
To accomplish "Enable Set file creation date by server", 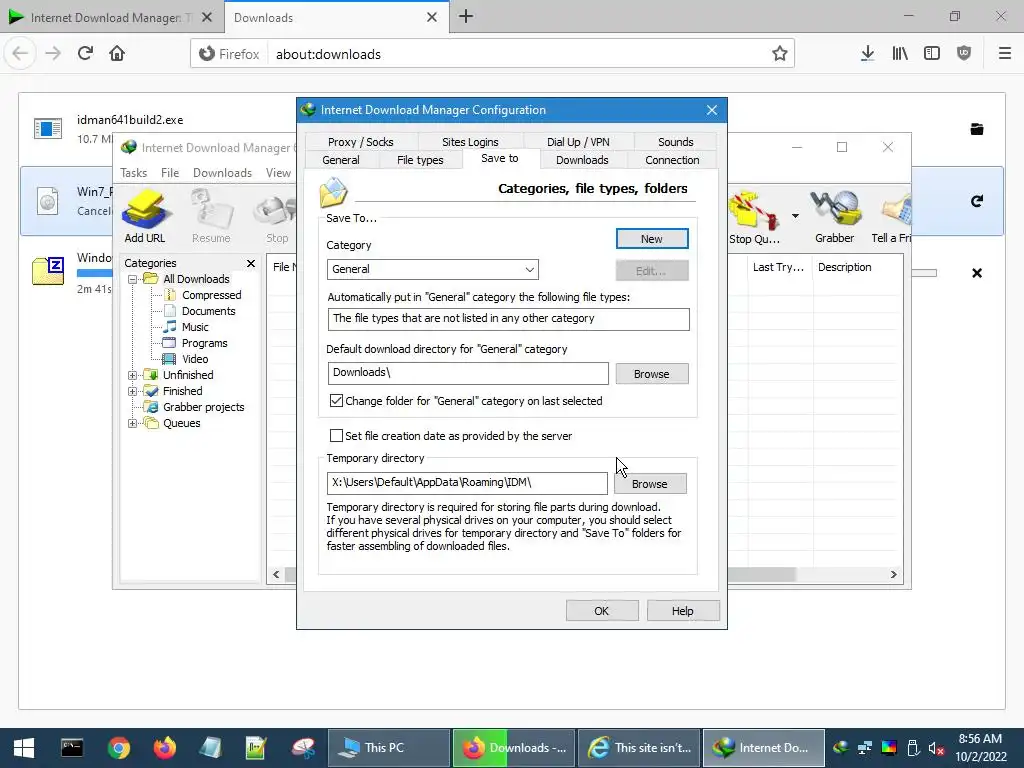I will 336,436.
